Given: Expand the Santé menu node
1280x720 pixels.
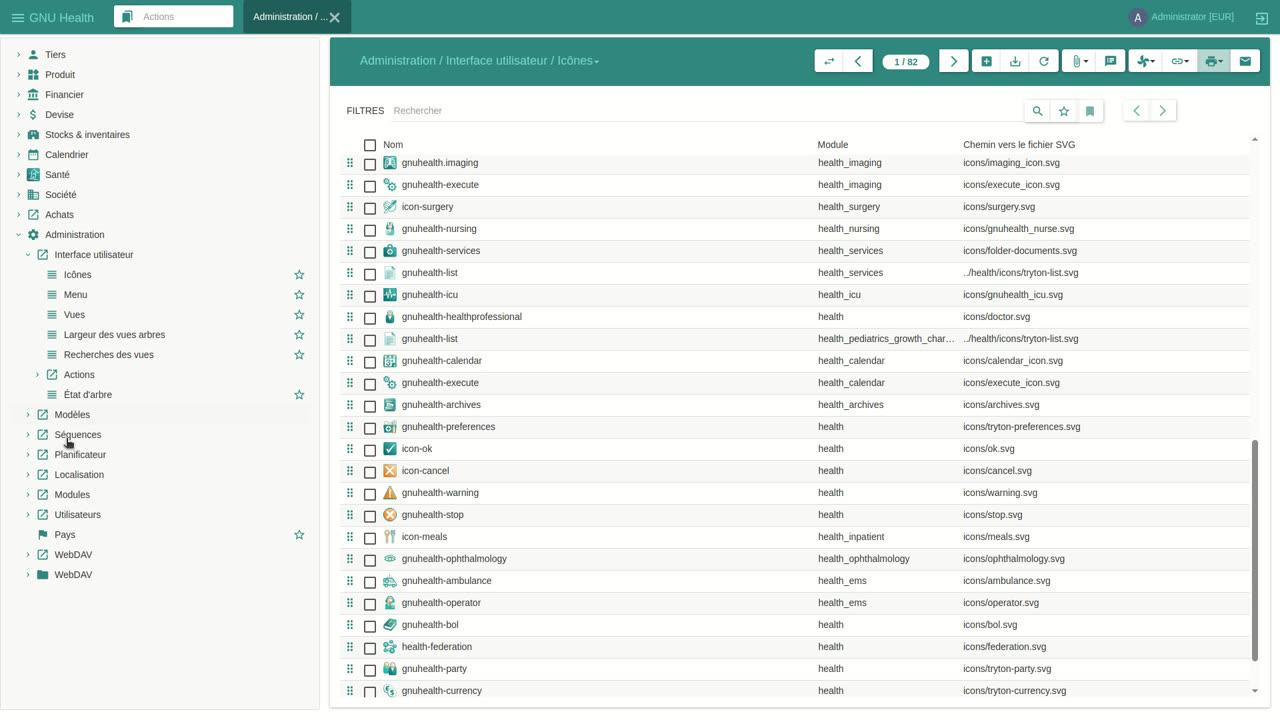Looking at the screenshot, I should [x=18, y=175].
